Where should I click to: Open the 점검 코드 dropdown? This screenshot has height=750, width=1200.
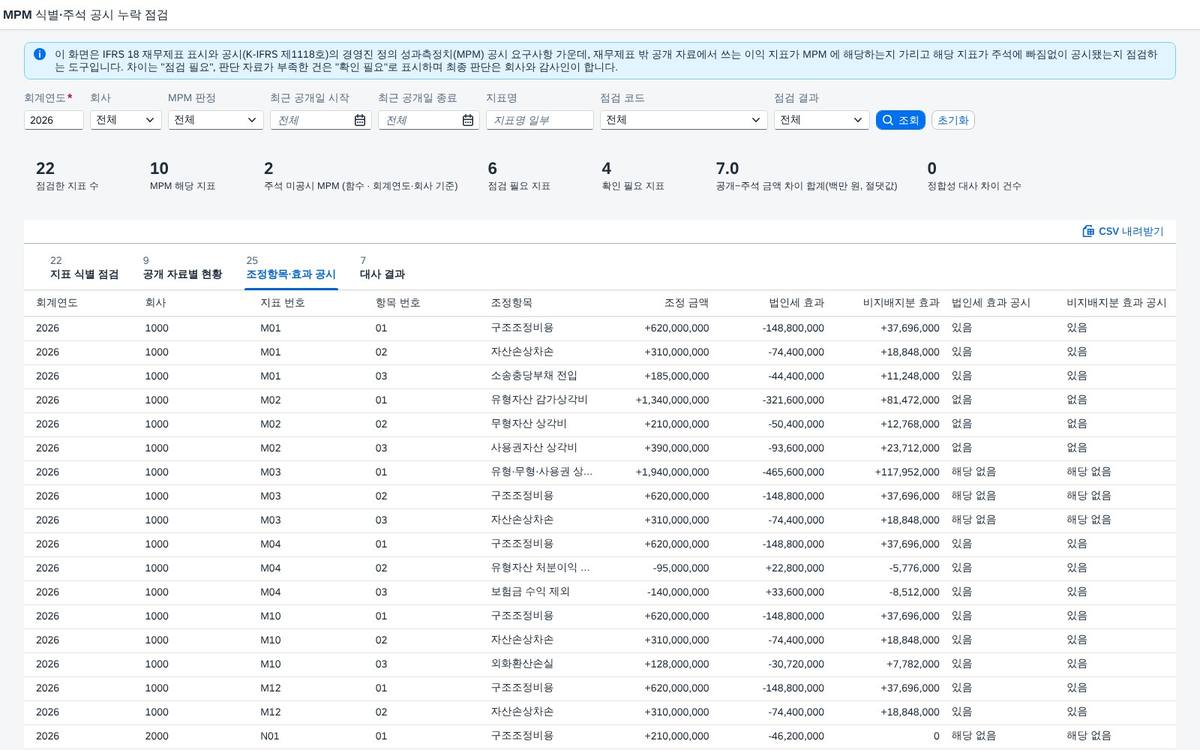point(684,120)
